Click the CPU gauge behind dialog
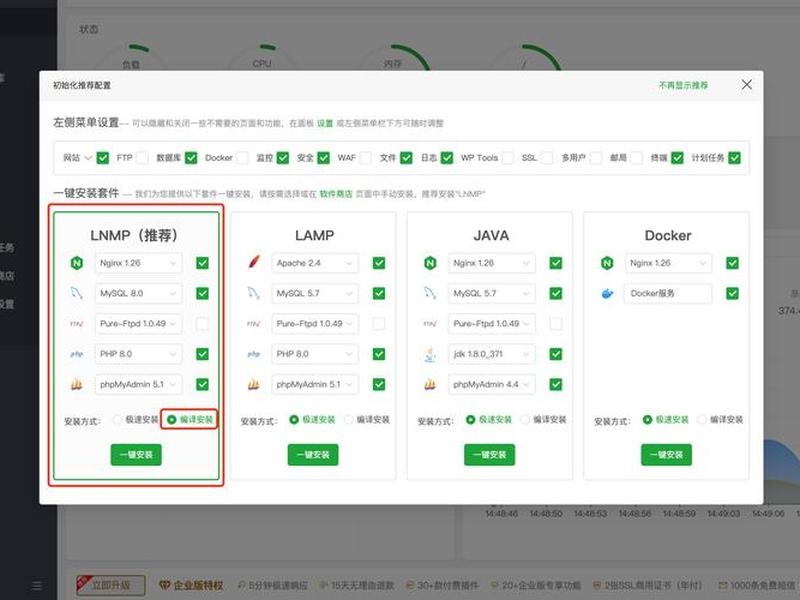 [x=262, y=57]
